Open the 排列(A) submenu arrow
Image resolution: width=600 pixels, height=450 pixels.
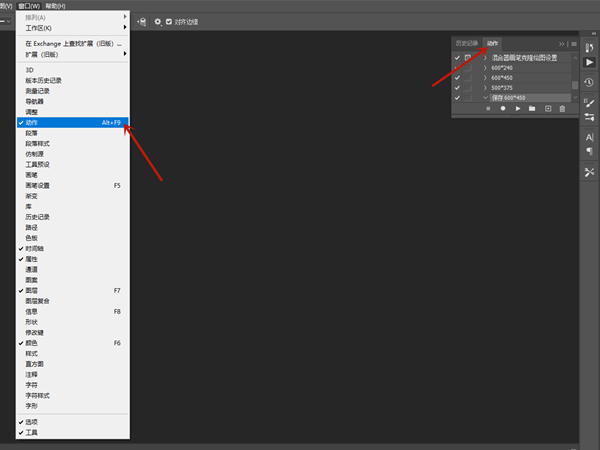point(125,16)
